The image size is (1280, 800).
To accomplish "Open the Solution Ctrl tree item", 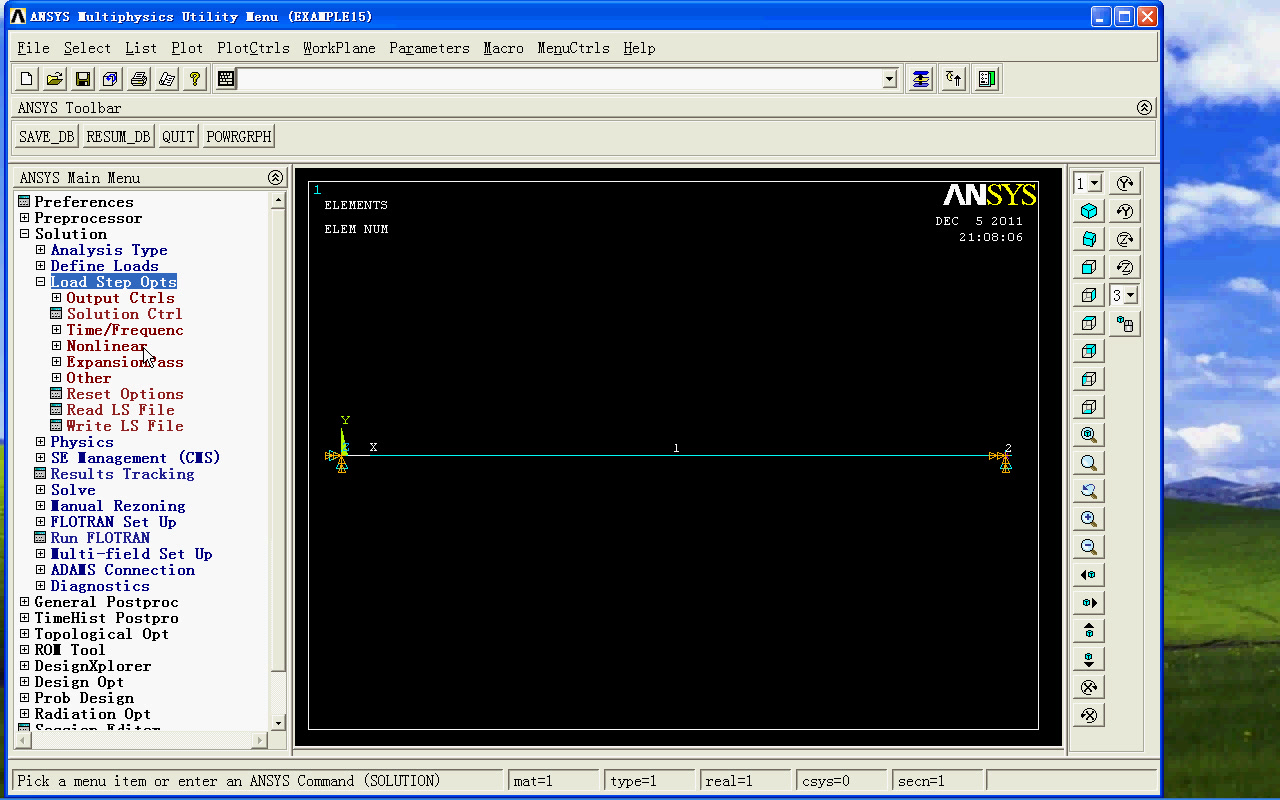I will pos(124,314).
